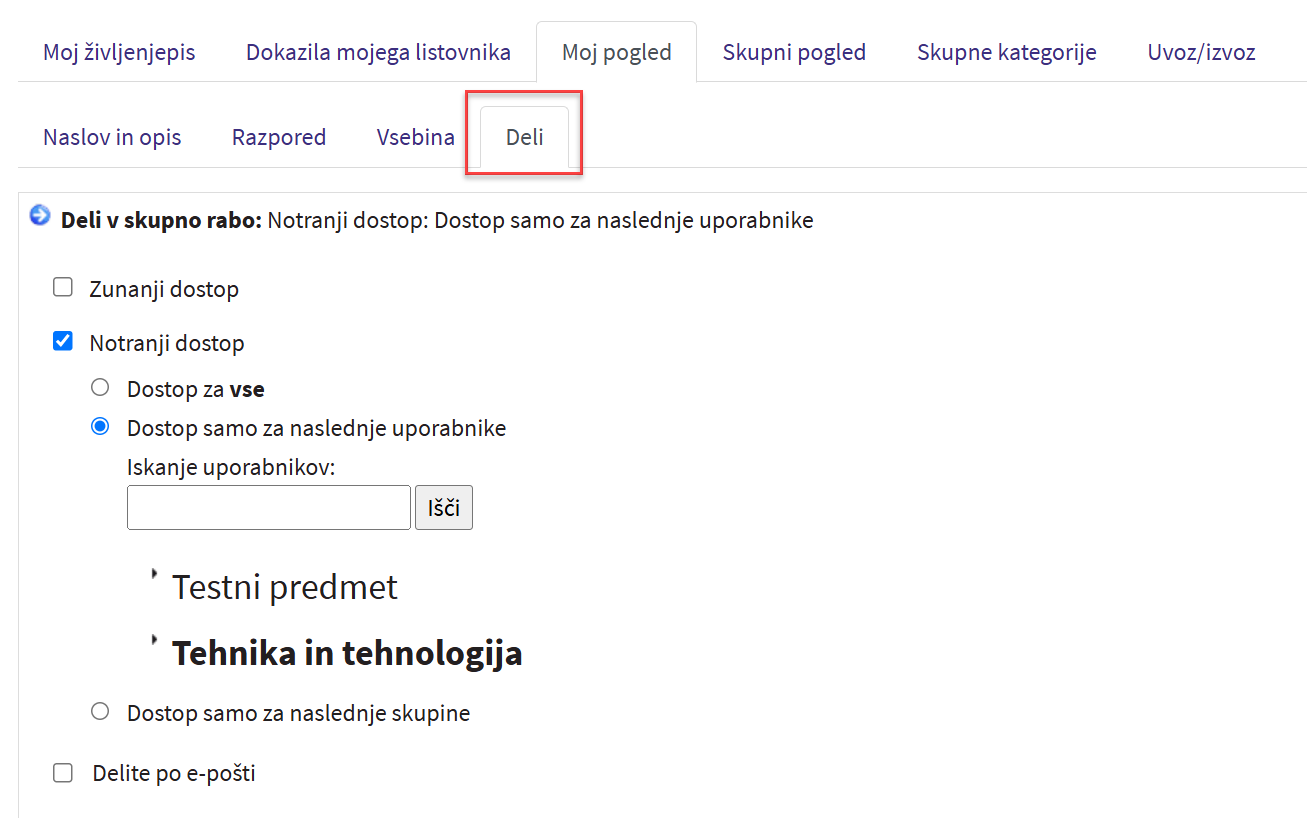Screen dimensions: 1307x818
Task: Click the blue arrow icon beside Deli v skupno rabo
Action: tap(39, 215)
